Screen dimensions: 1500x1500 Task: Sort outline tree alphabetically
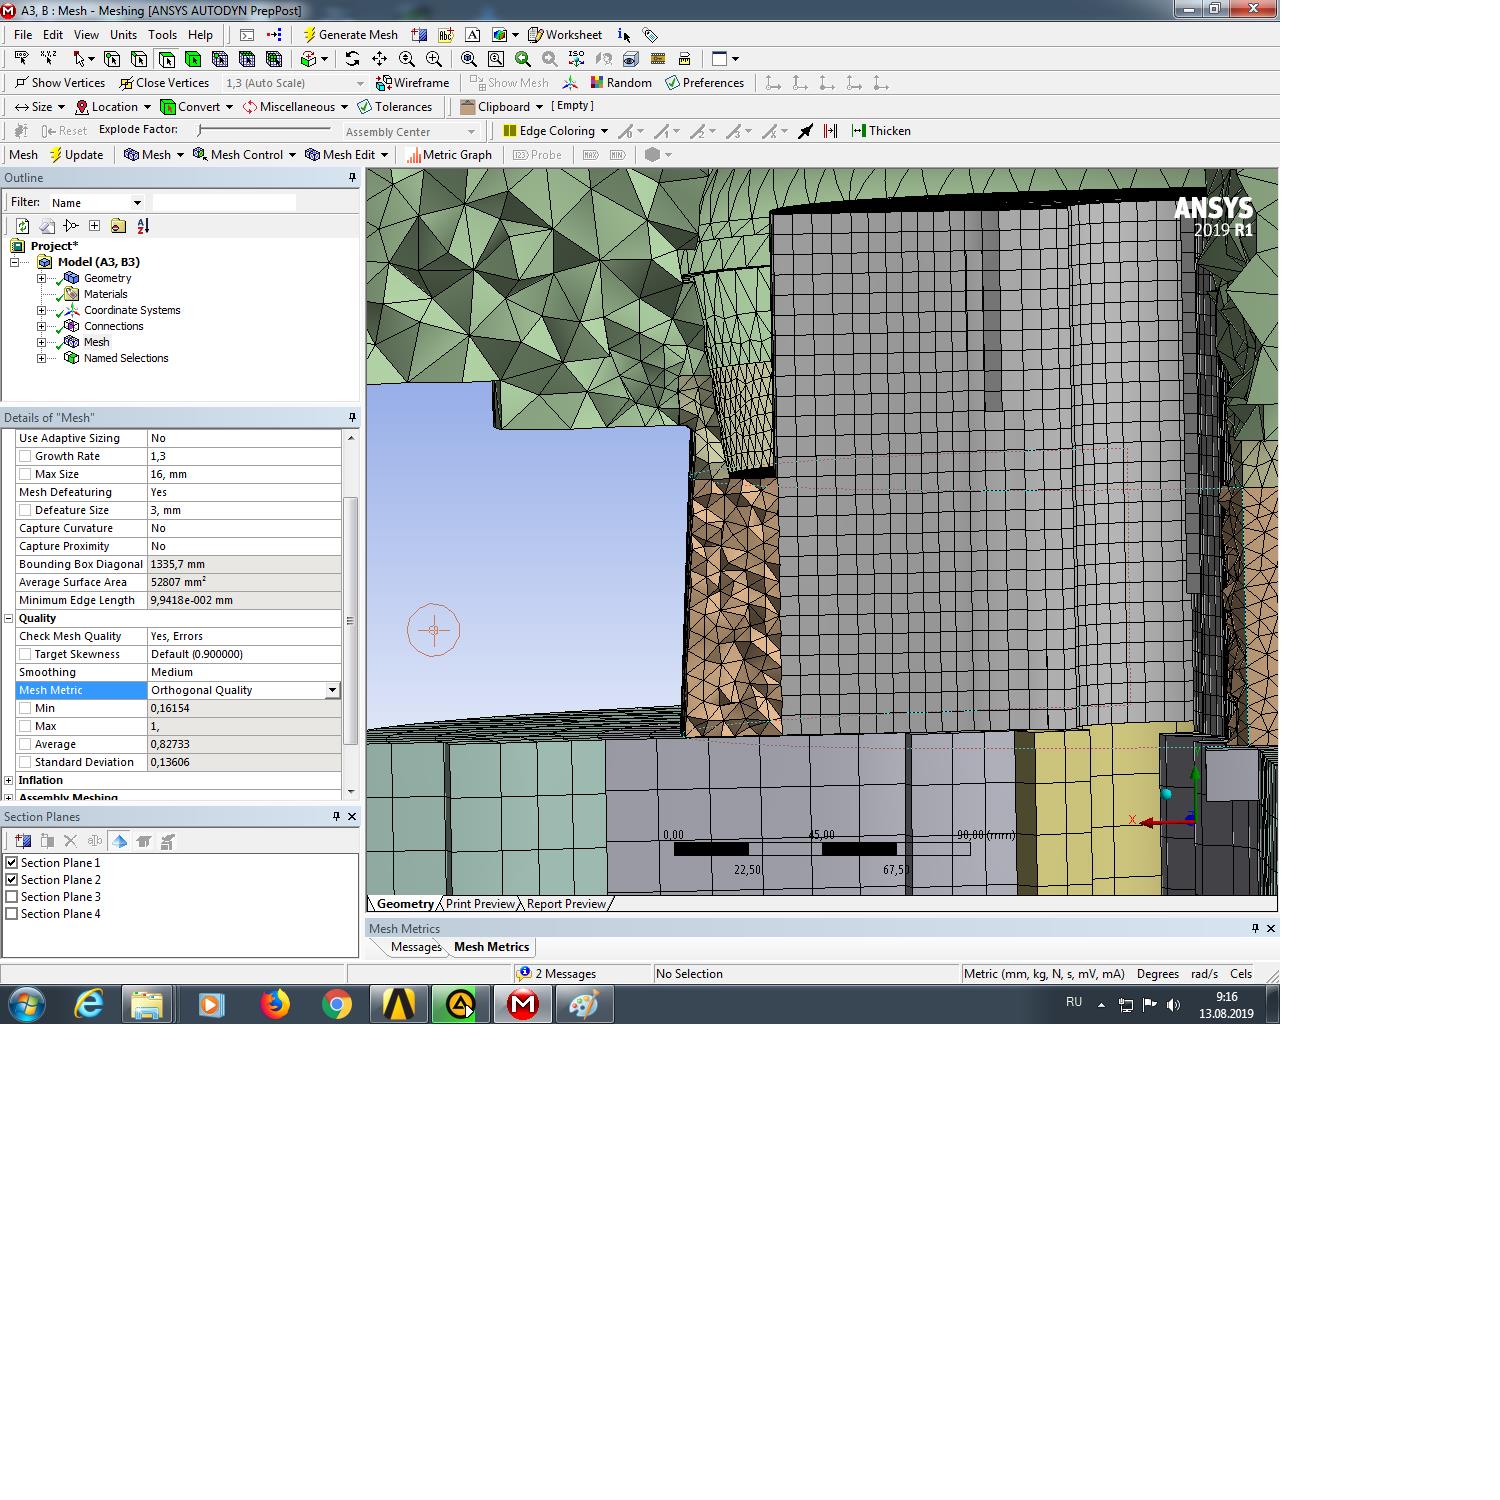[143, 226]
